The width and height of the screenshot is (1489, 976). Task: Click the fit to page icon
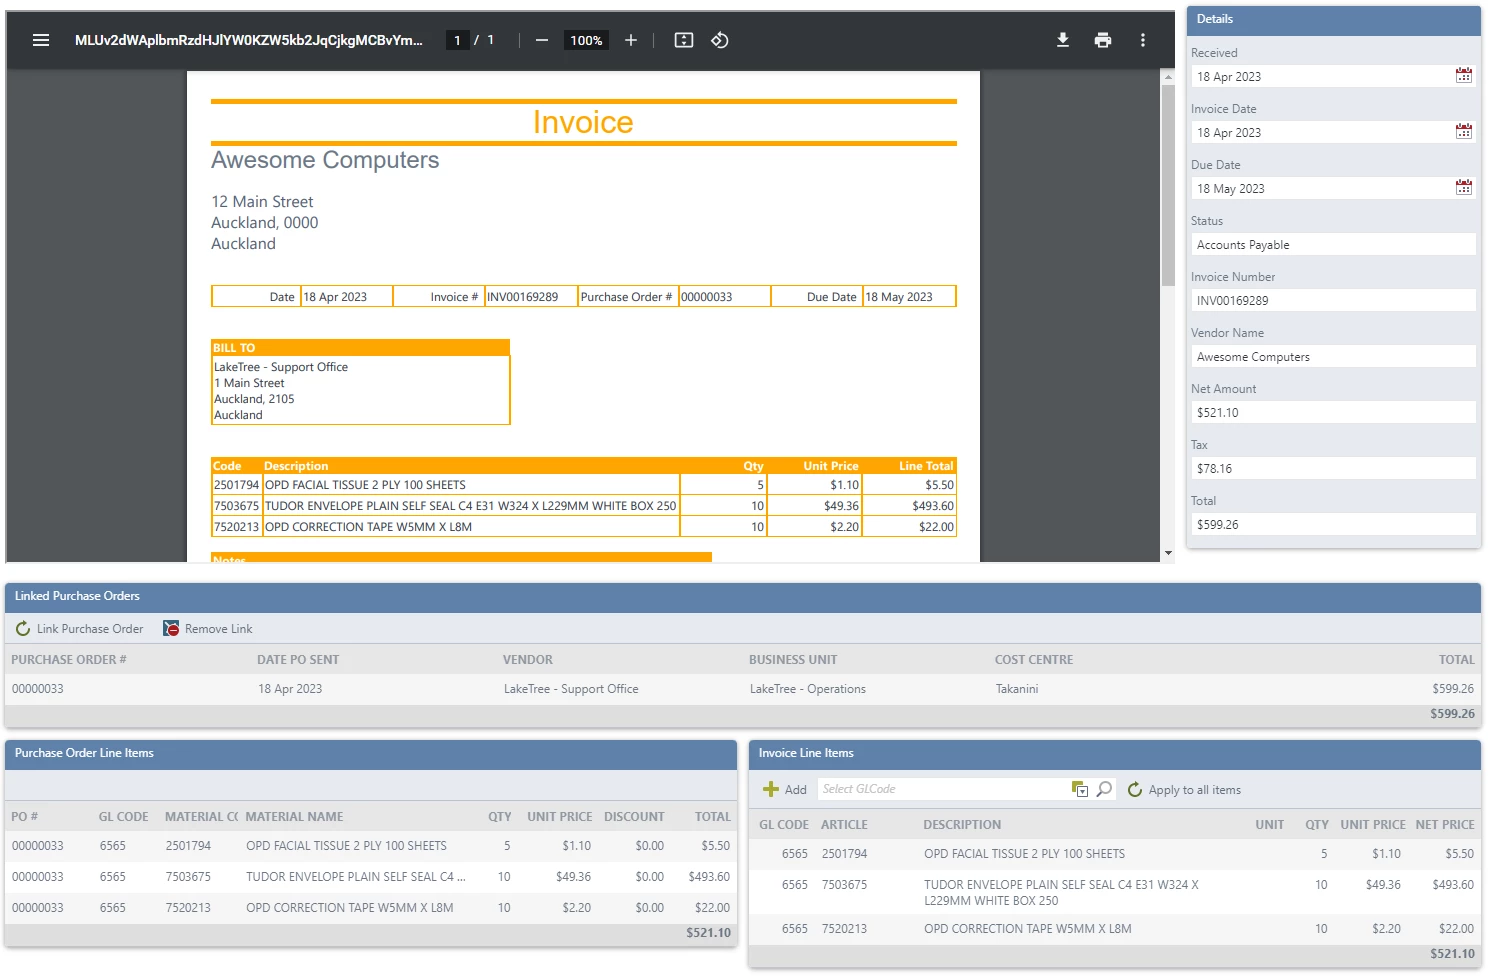[x=684, y=40]
